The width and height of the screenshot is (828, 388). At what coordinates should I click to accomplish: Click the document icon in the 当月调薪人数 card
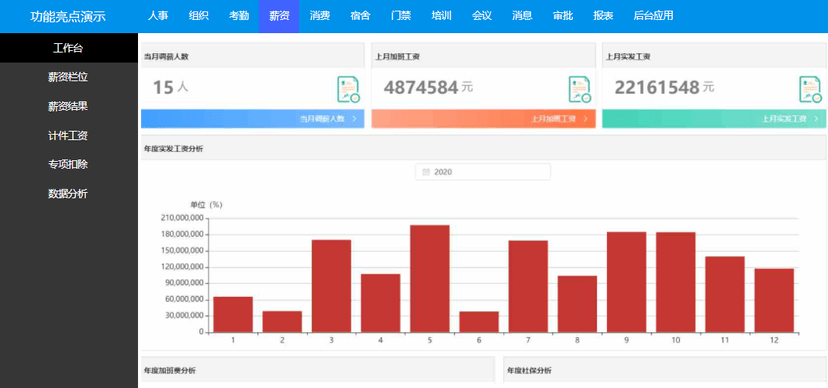coord(349,89)
